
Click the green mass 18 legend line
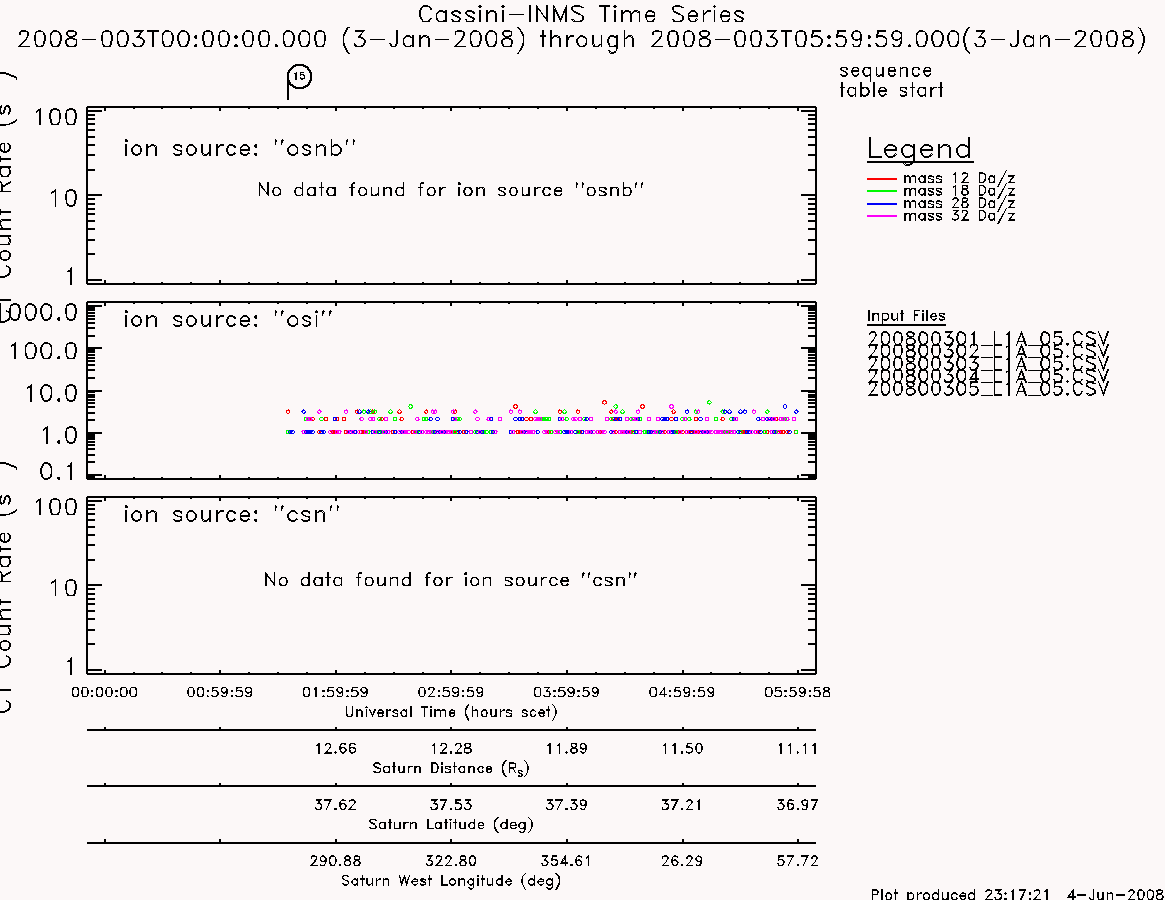882,192
